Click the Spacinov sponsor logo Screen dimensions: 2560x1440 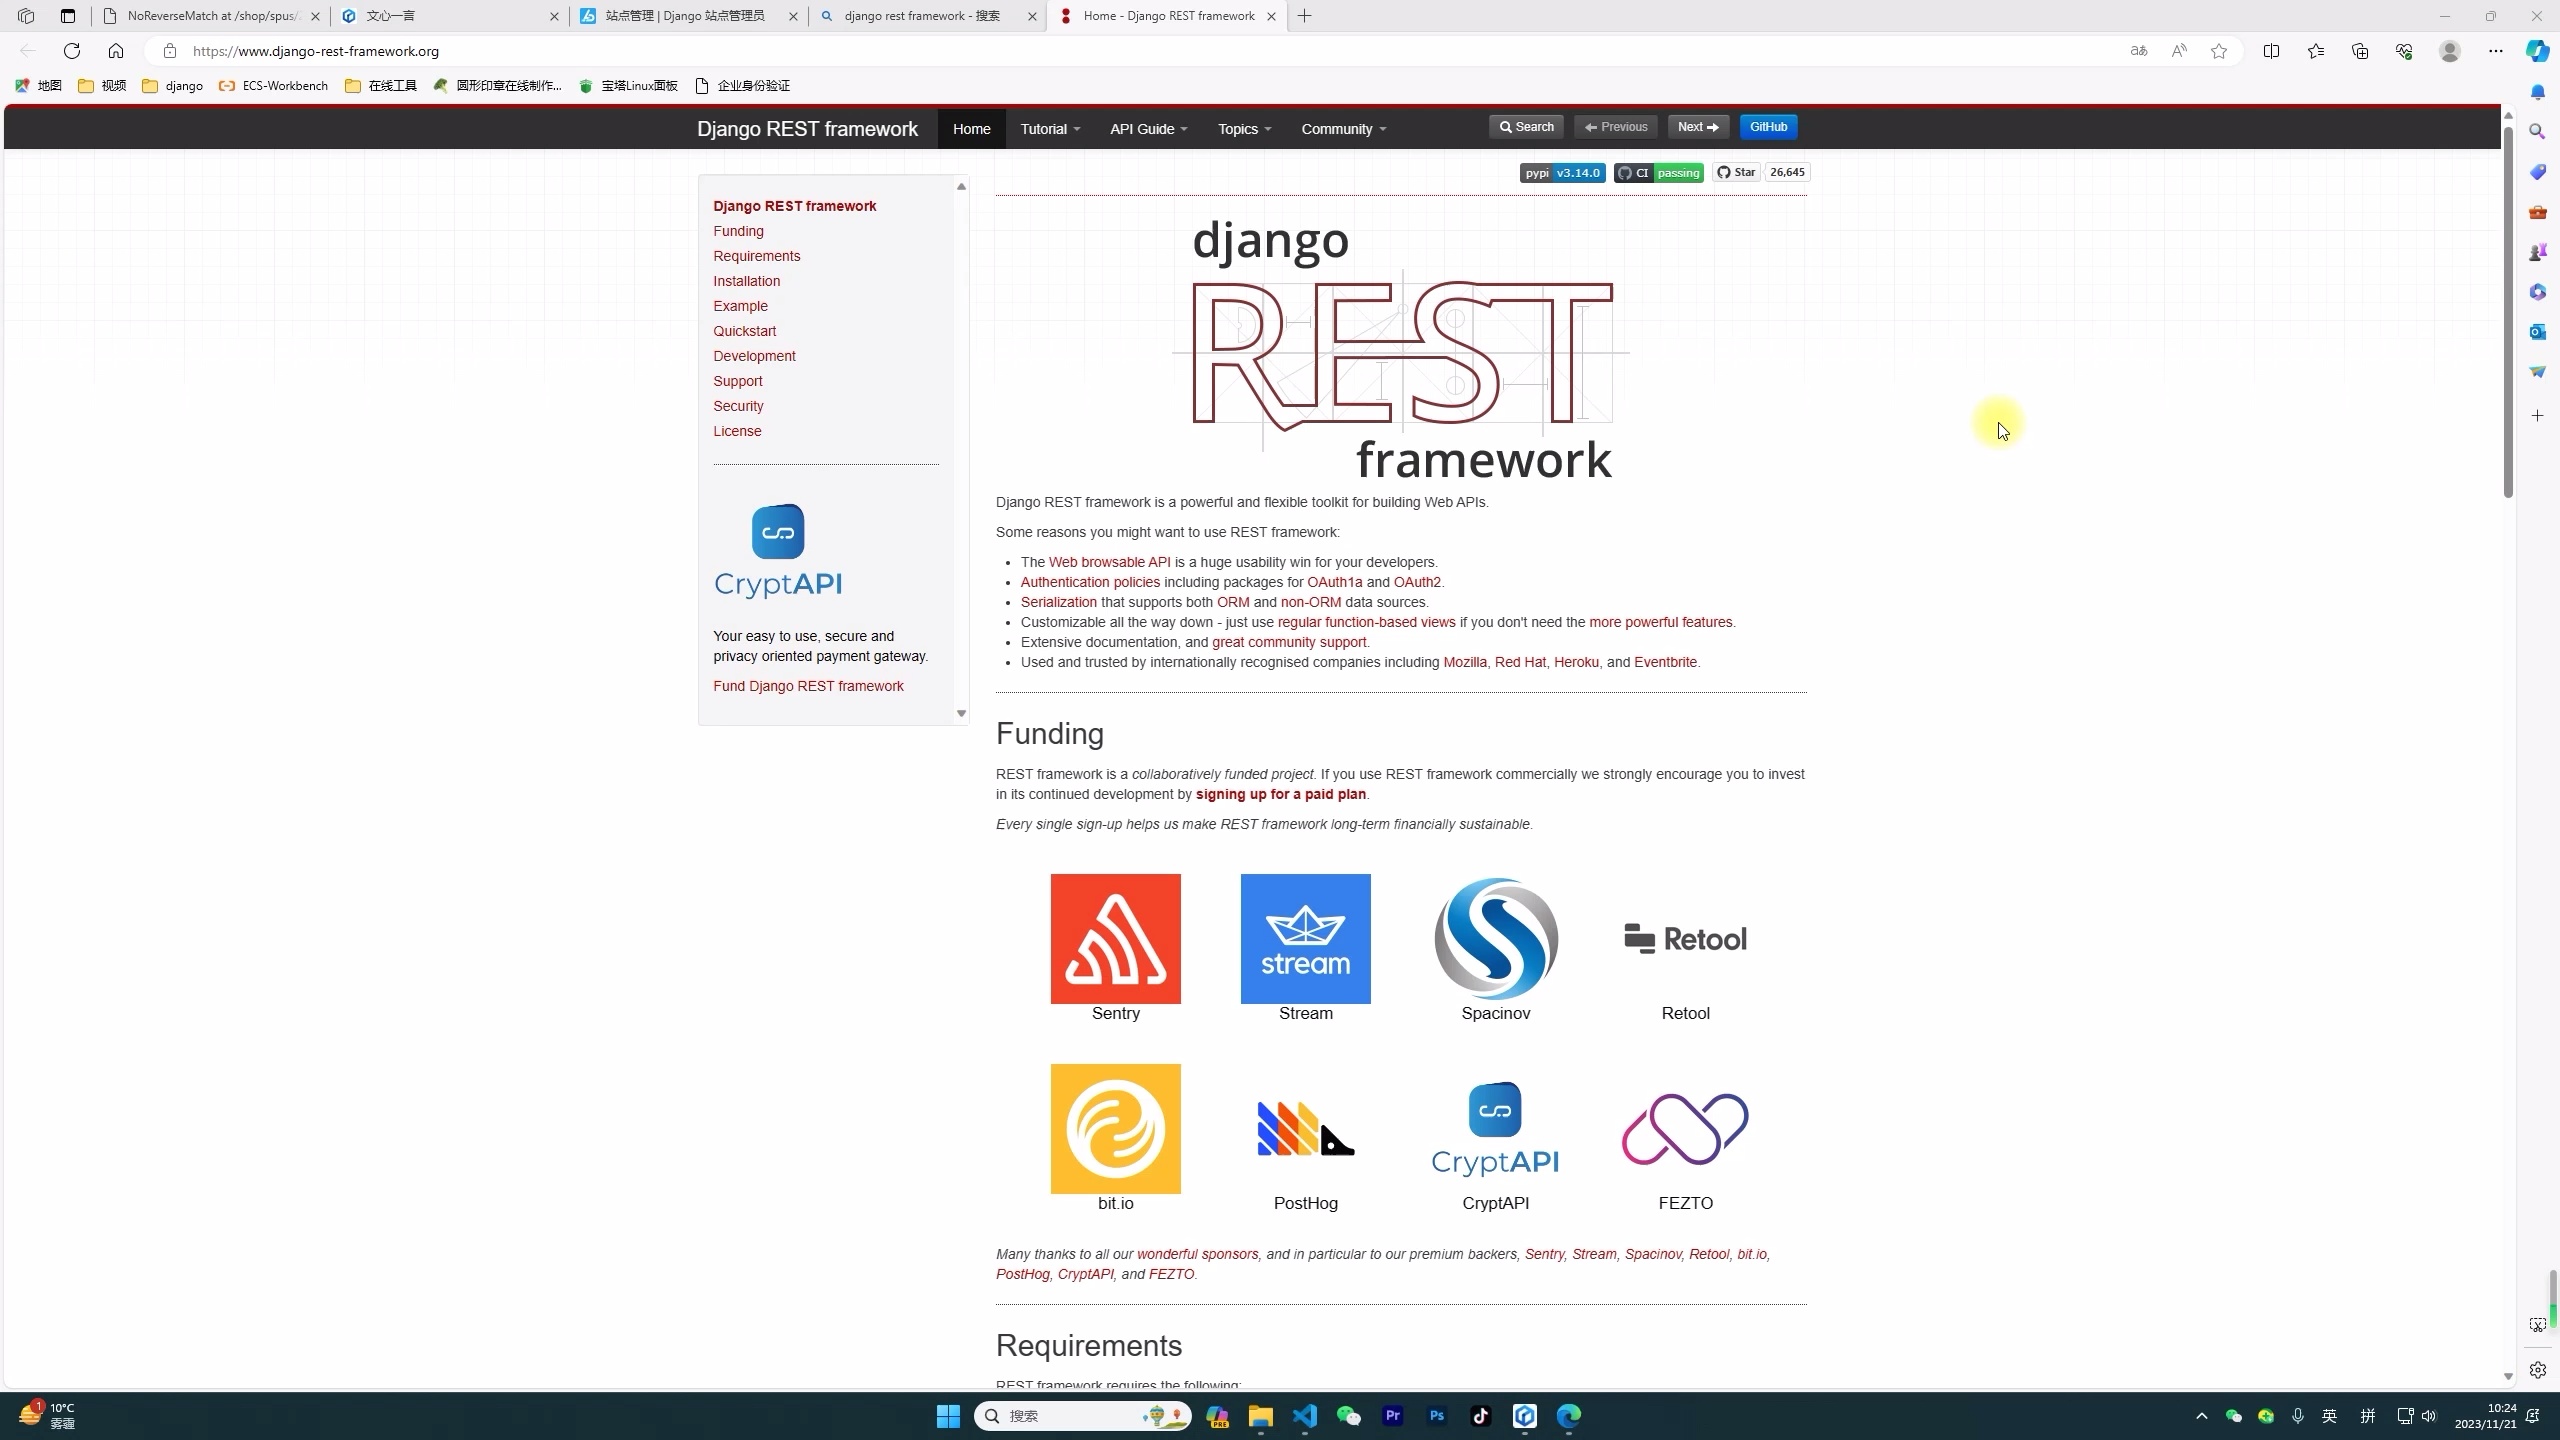pyautogui.click(x=1494, y=938)
